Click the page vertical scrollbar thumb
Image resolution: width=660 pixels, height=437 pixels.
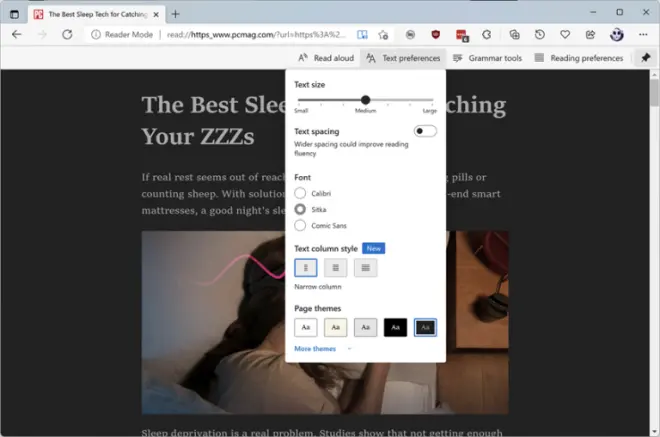654,93
